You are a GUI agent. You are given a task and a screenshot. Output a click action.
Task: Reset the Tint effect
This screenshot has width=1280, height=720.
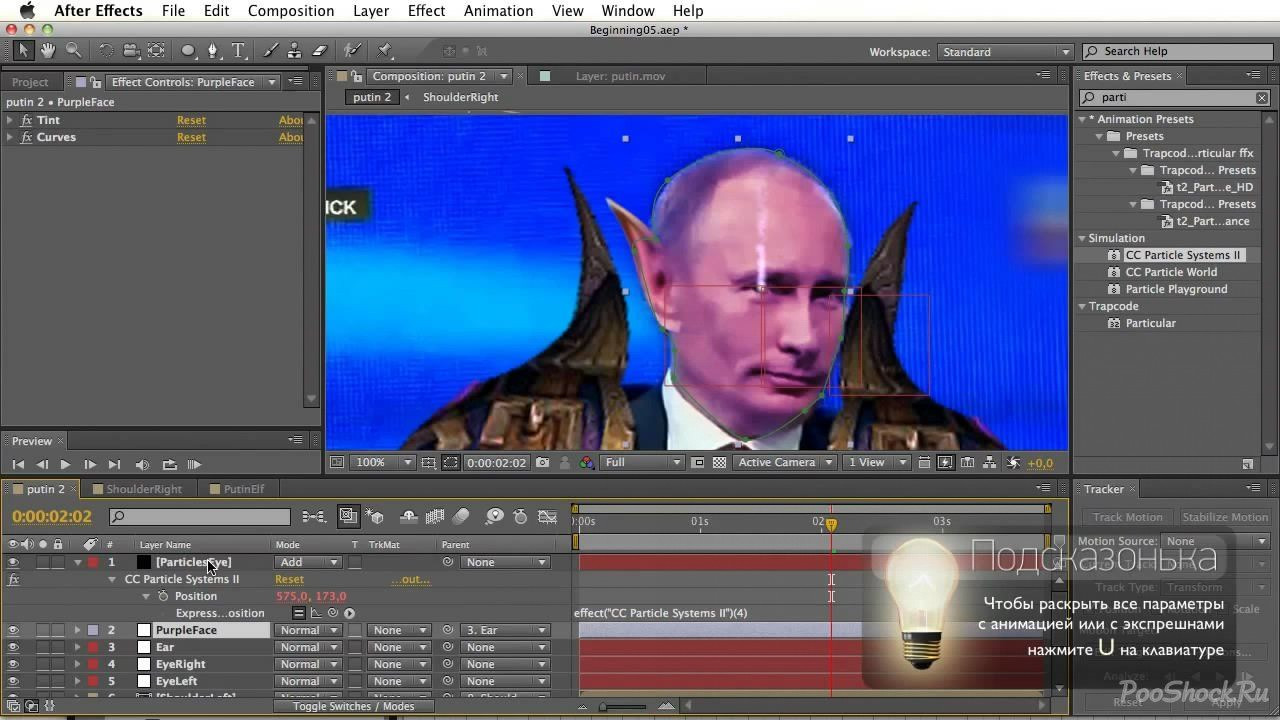point(191,120)
